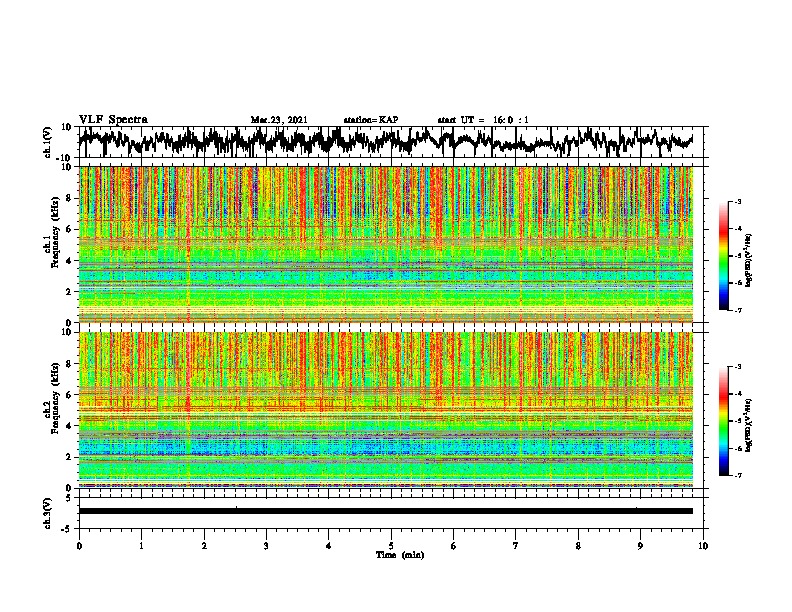Click the '6' kHz tick on ch.2 spectrogram
Image resolution: width=792 pixels, height=612 pixels.
[70, 395]
